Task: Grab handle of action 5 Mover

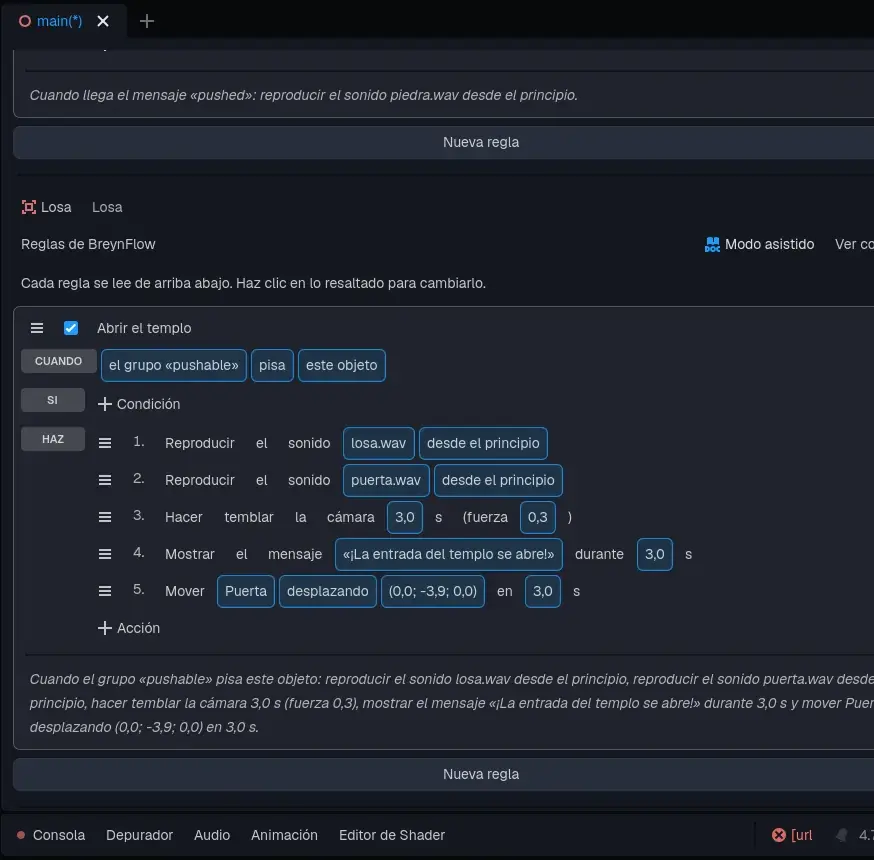Action: click(105, 591)
